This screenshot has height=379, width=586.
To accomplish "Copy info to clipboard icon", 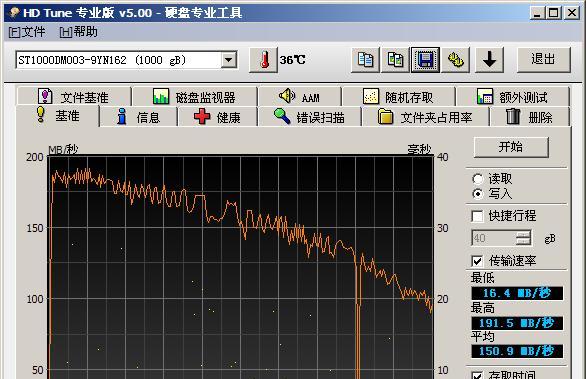I will click(x=365, y=60).
